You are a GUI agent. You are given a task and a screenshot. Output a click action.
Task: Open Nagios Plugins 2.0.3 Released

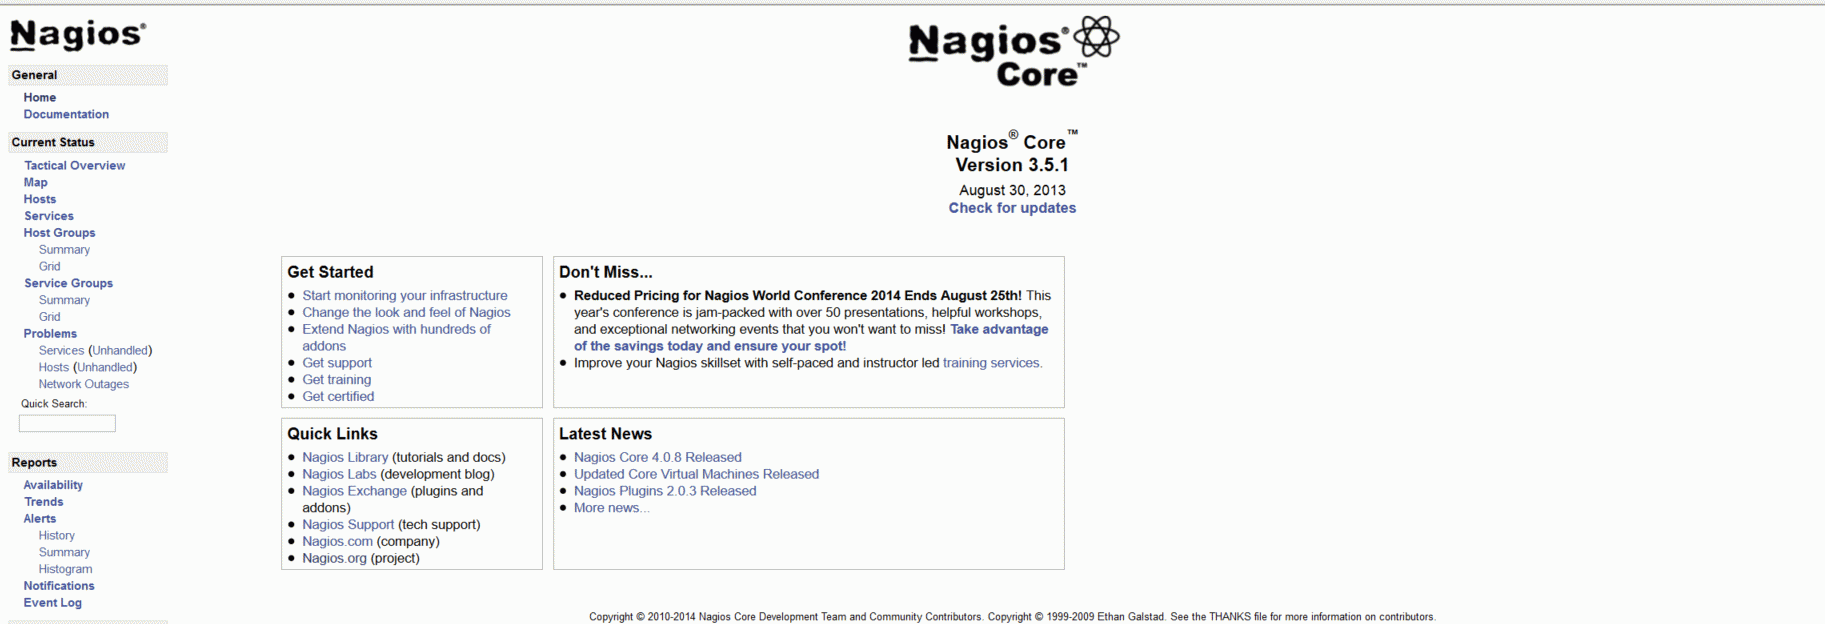(665, 491)
